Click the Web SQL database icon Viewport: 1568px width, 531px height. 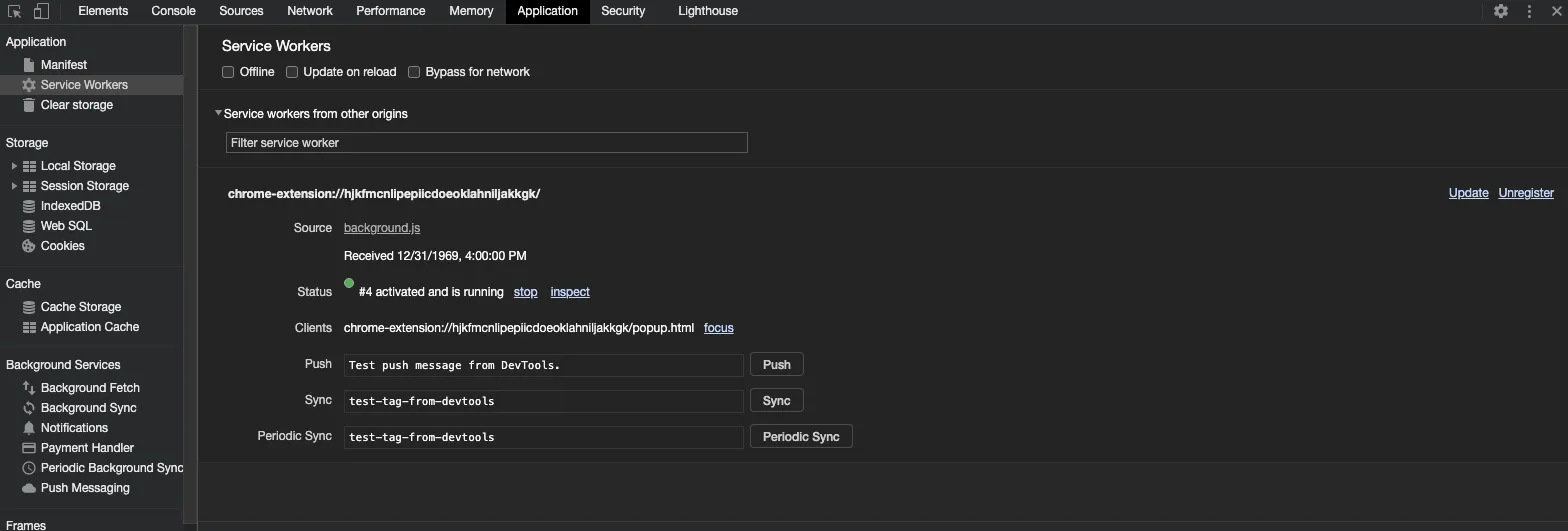29,226
